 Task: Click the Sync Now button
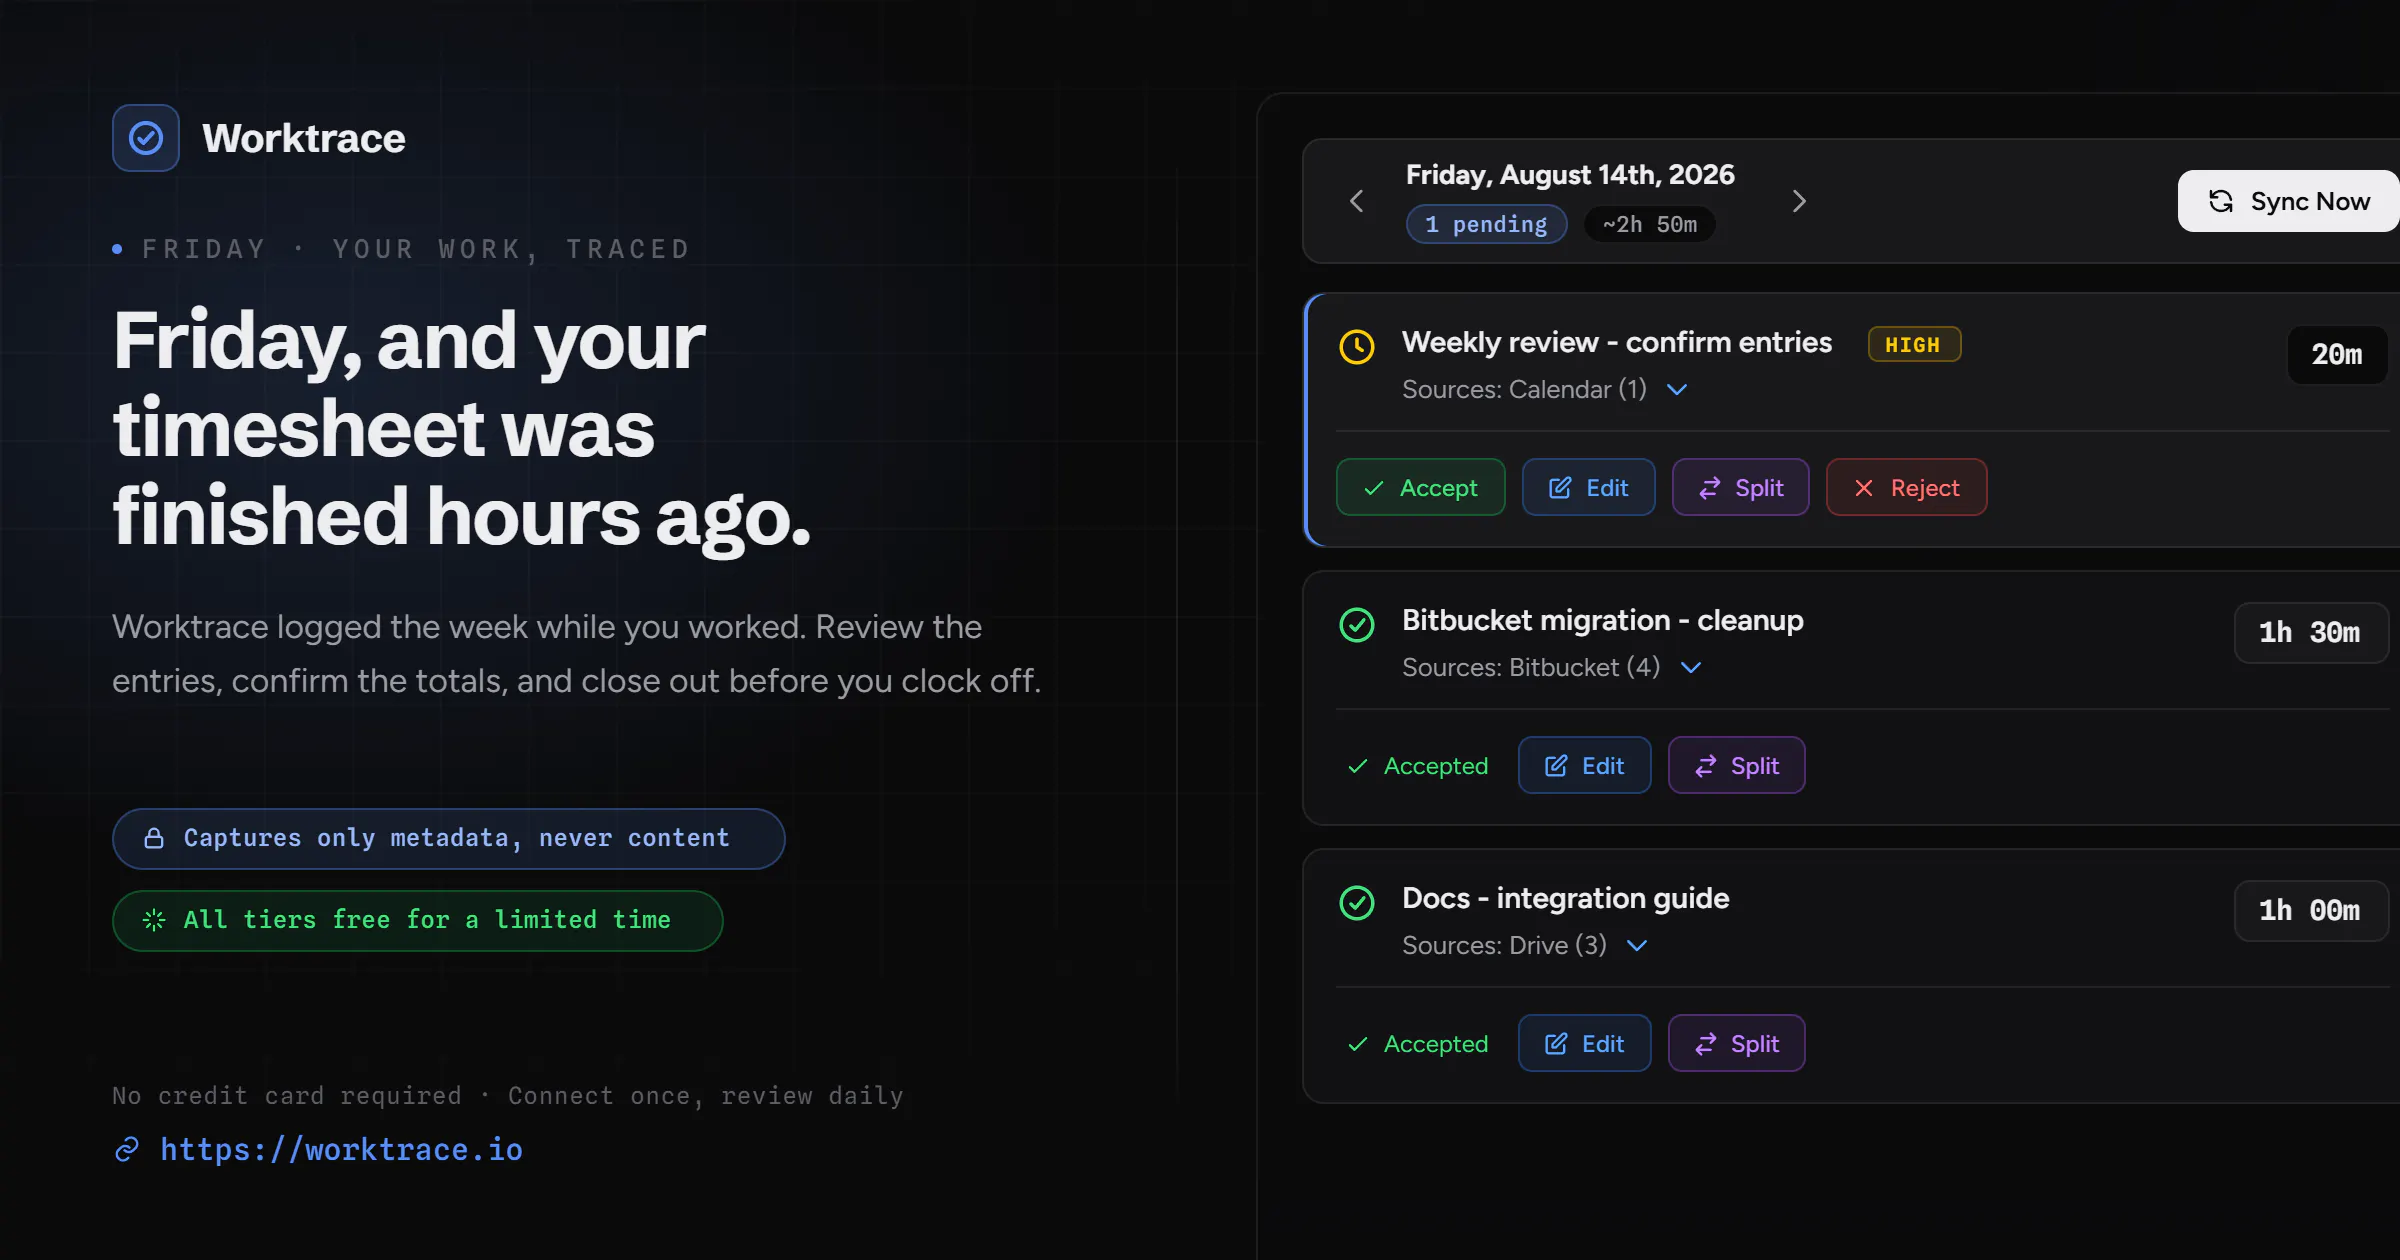2288,201
